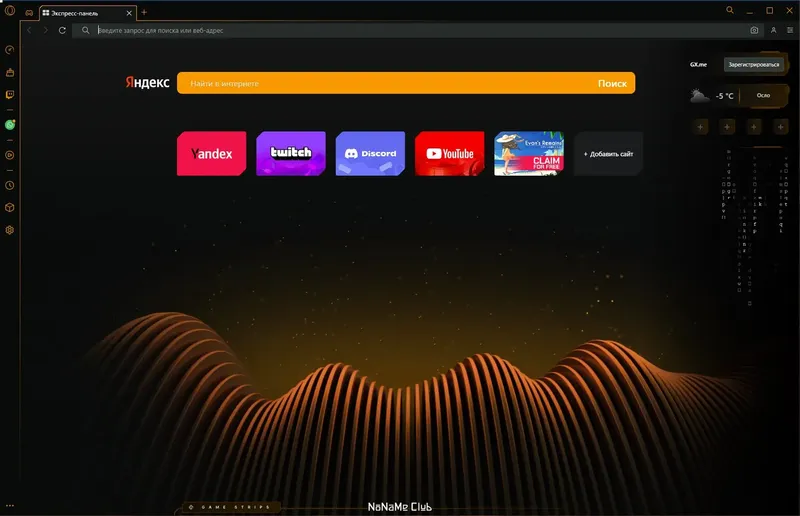The width and height of the screenshot is (800, 516).
Task: Click the magnifier icon in address bar
Action: tap(86, 30)
